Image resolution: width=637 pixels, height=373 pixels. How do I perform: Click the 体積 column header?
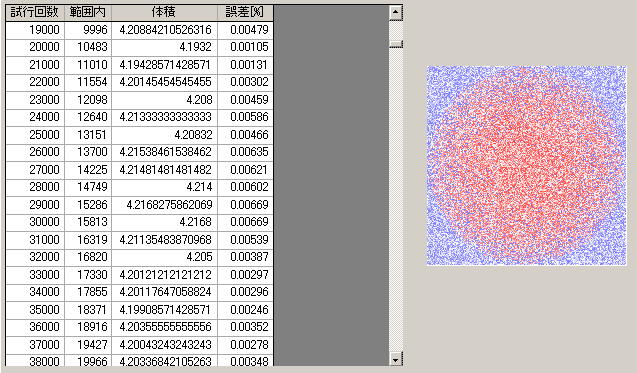coord(164,13)
